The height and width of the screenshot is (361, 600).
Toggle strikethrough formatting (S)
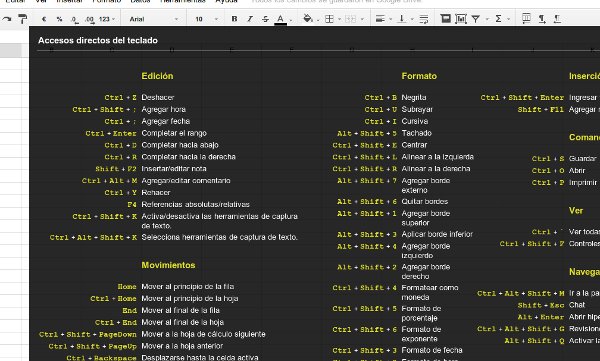[265, 19]
